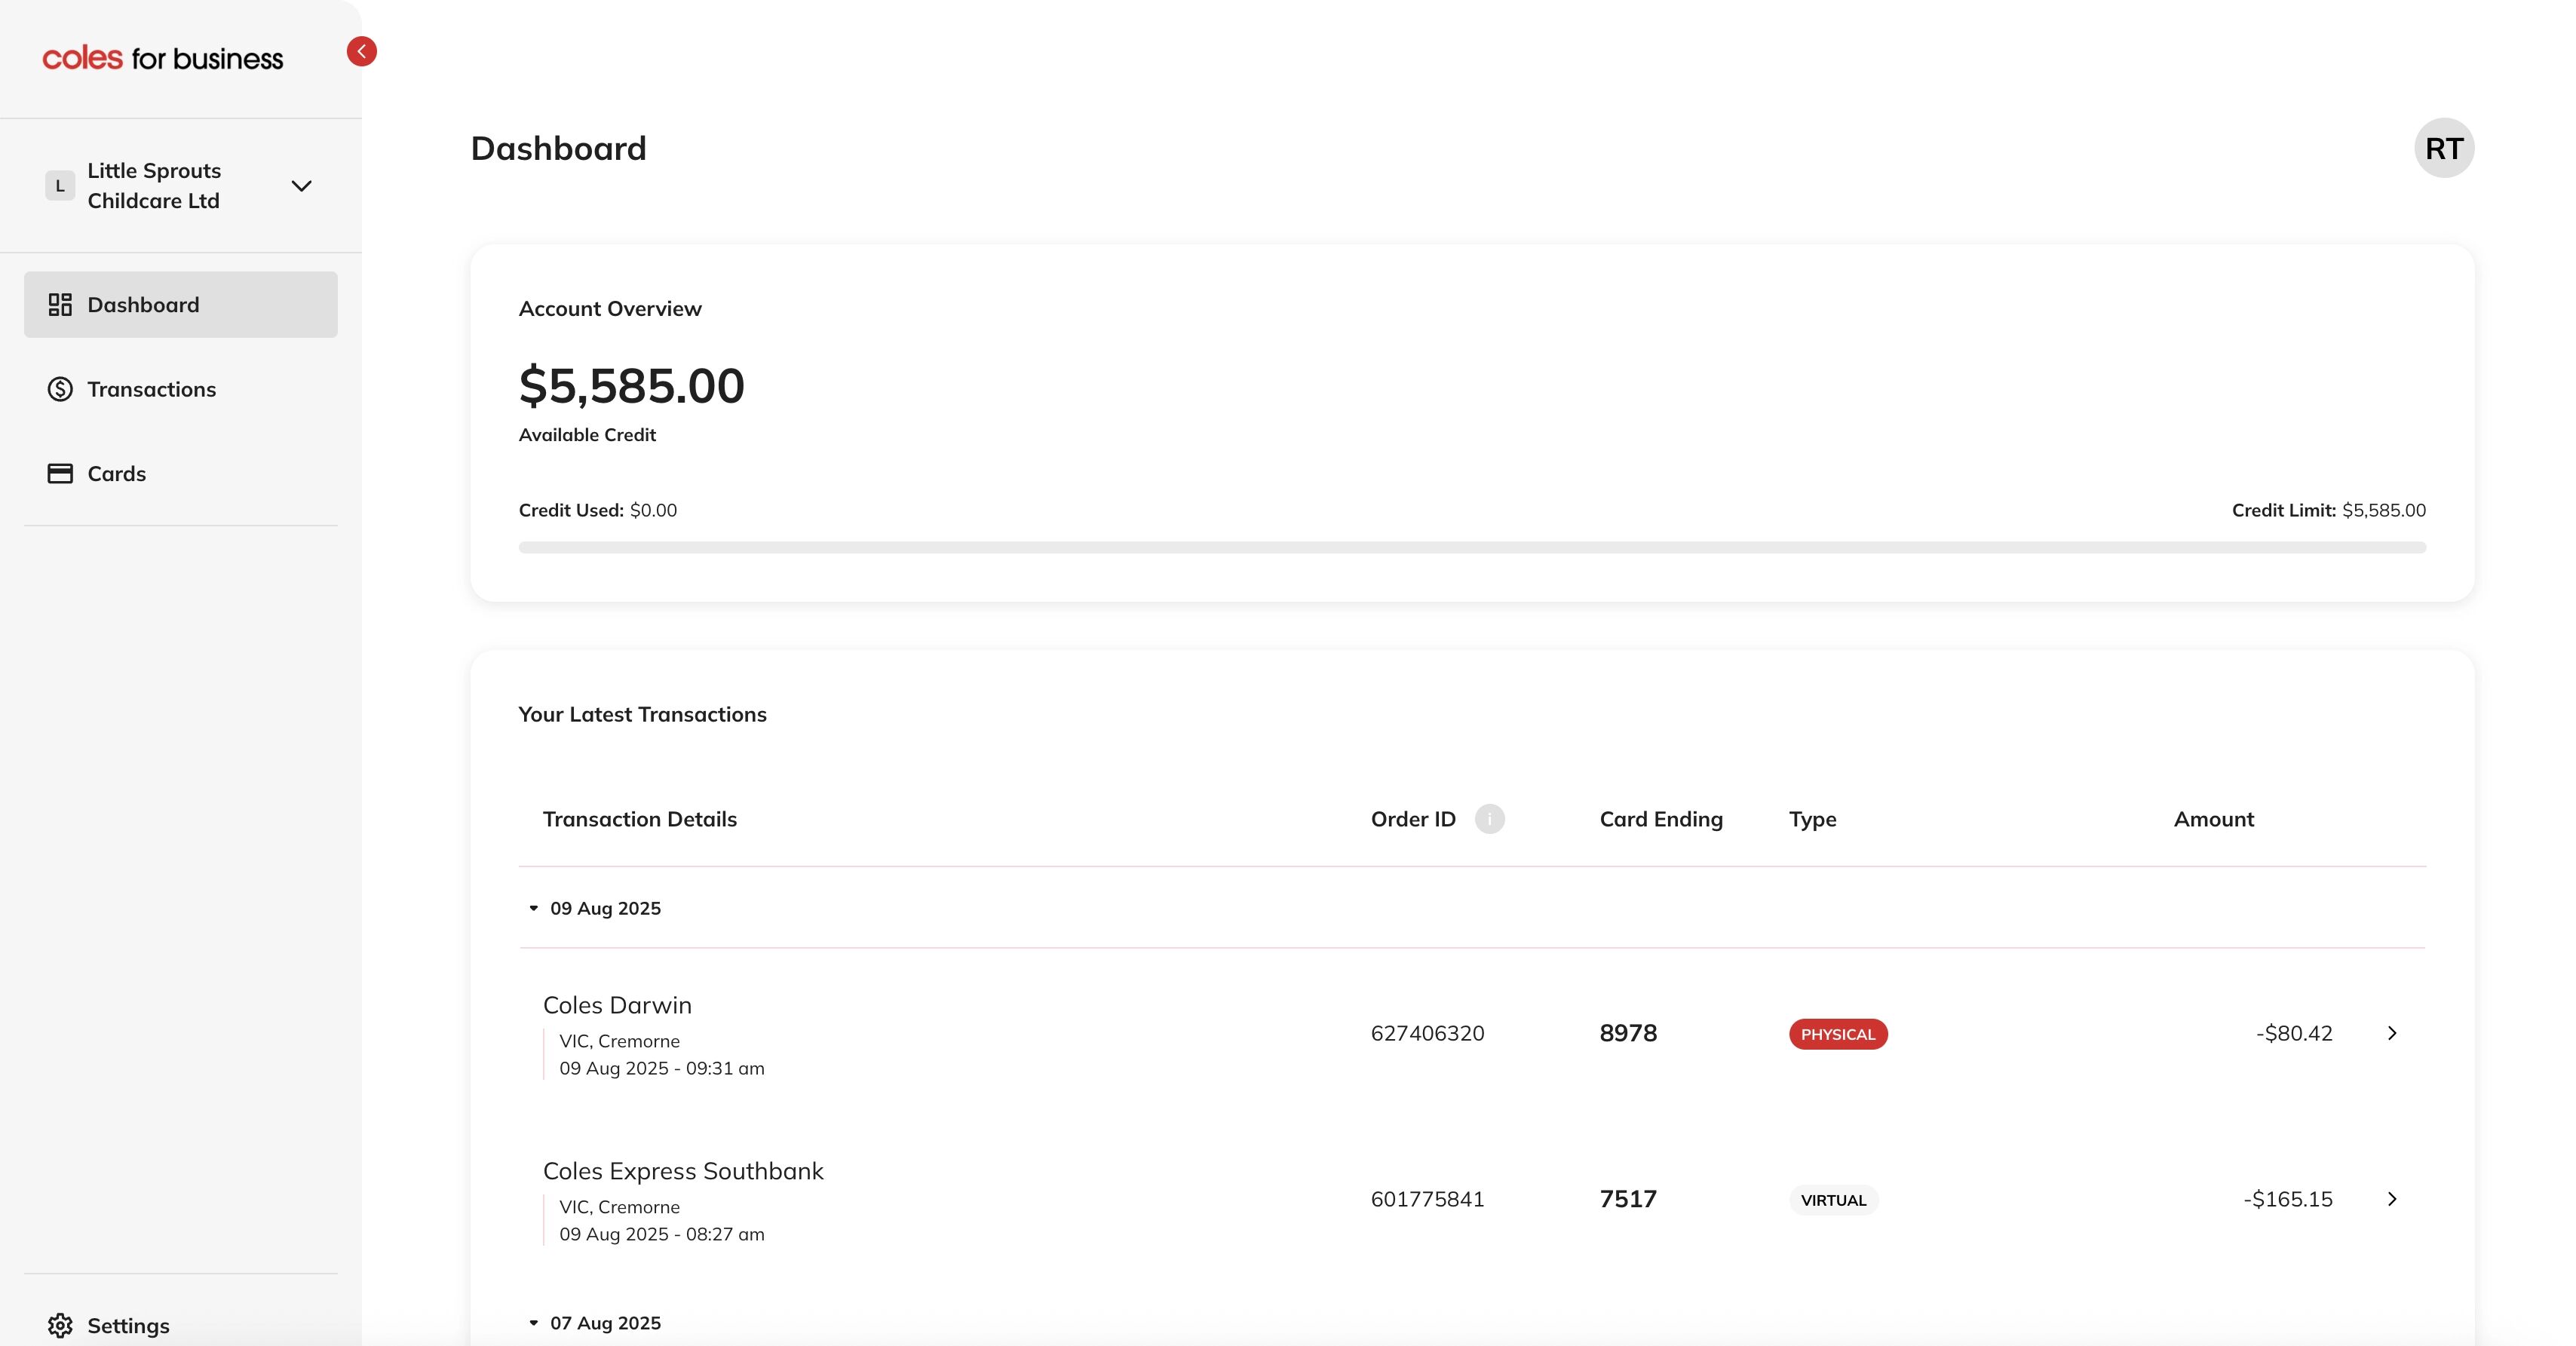
Task: Click the VIRTUAL type badge
Action: [x=1833, y=1200]
